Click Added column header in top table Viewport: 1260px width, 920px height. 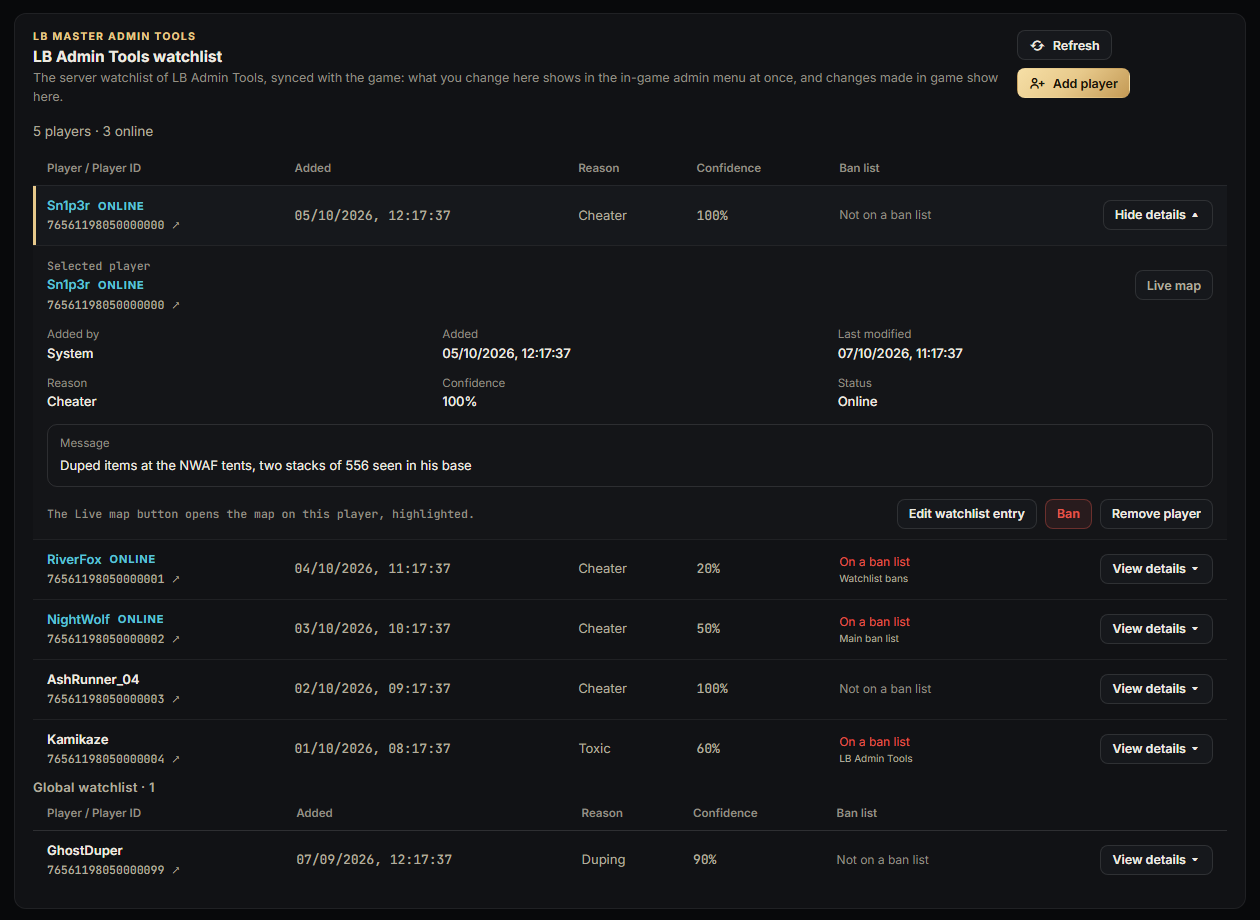click(x=313, y=168)
